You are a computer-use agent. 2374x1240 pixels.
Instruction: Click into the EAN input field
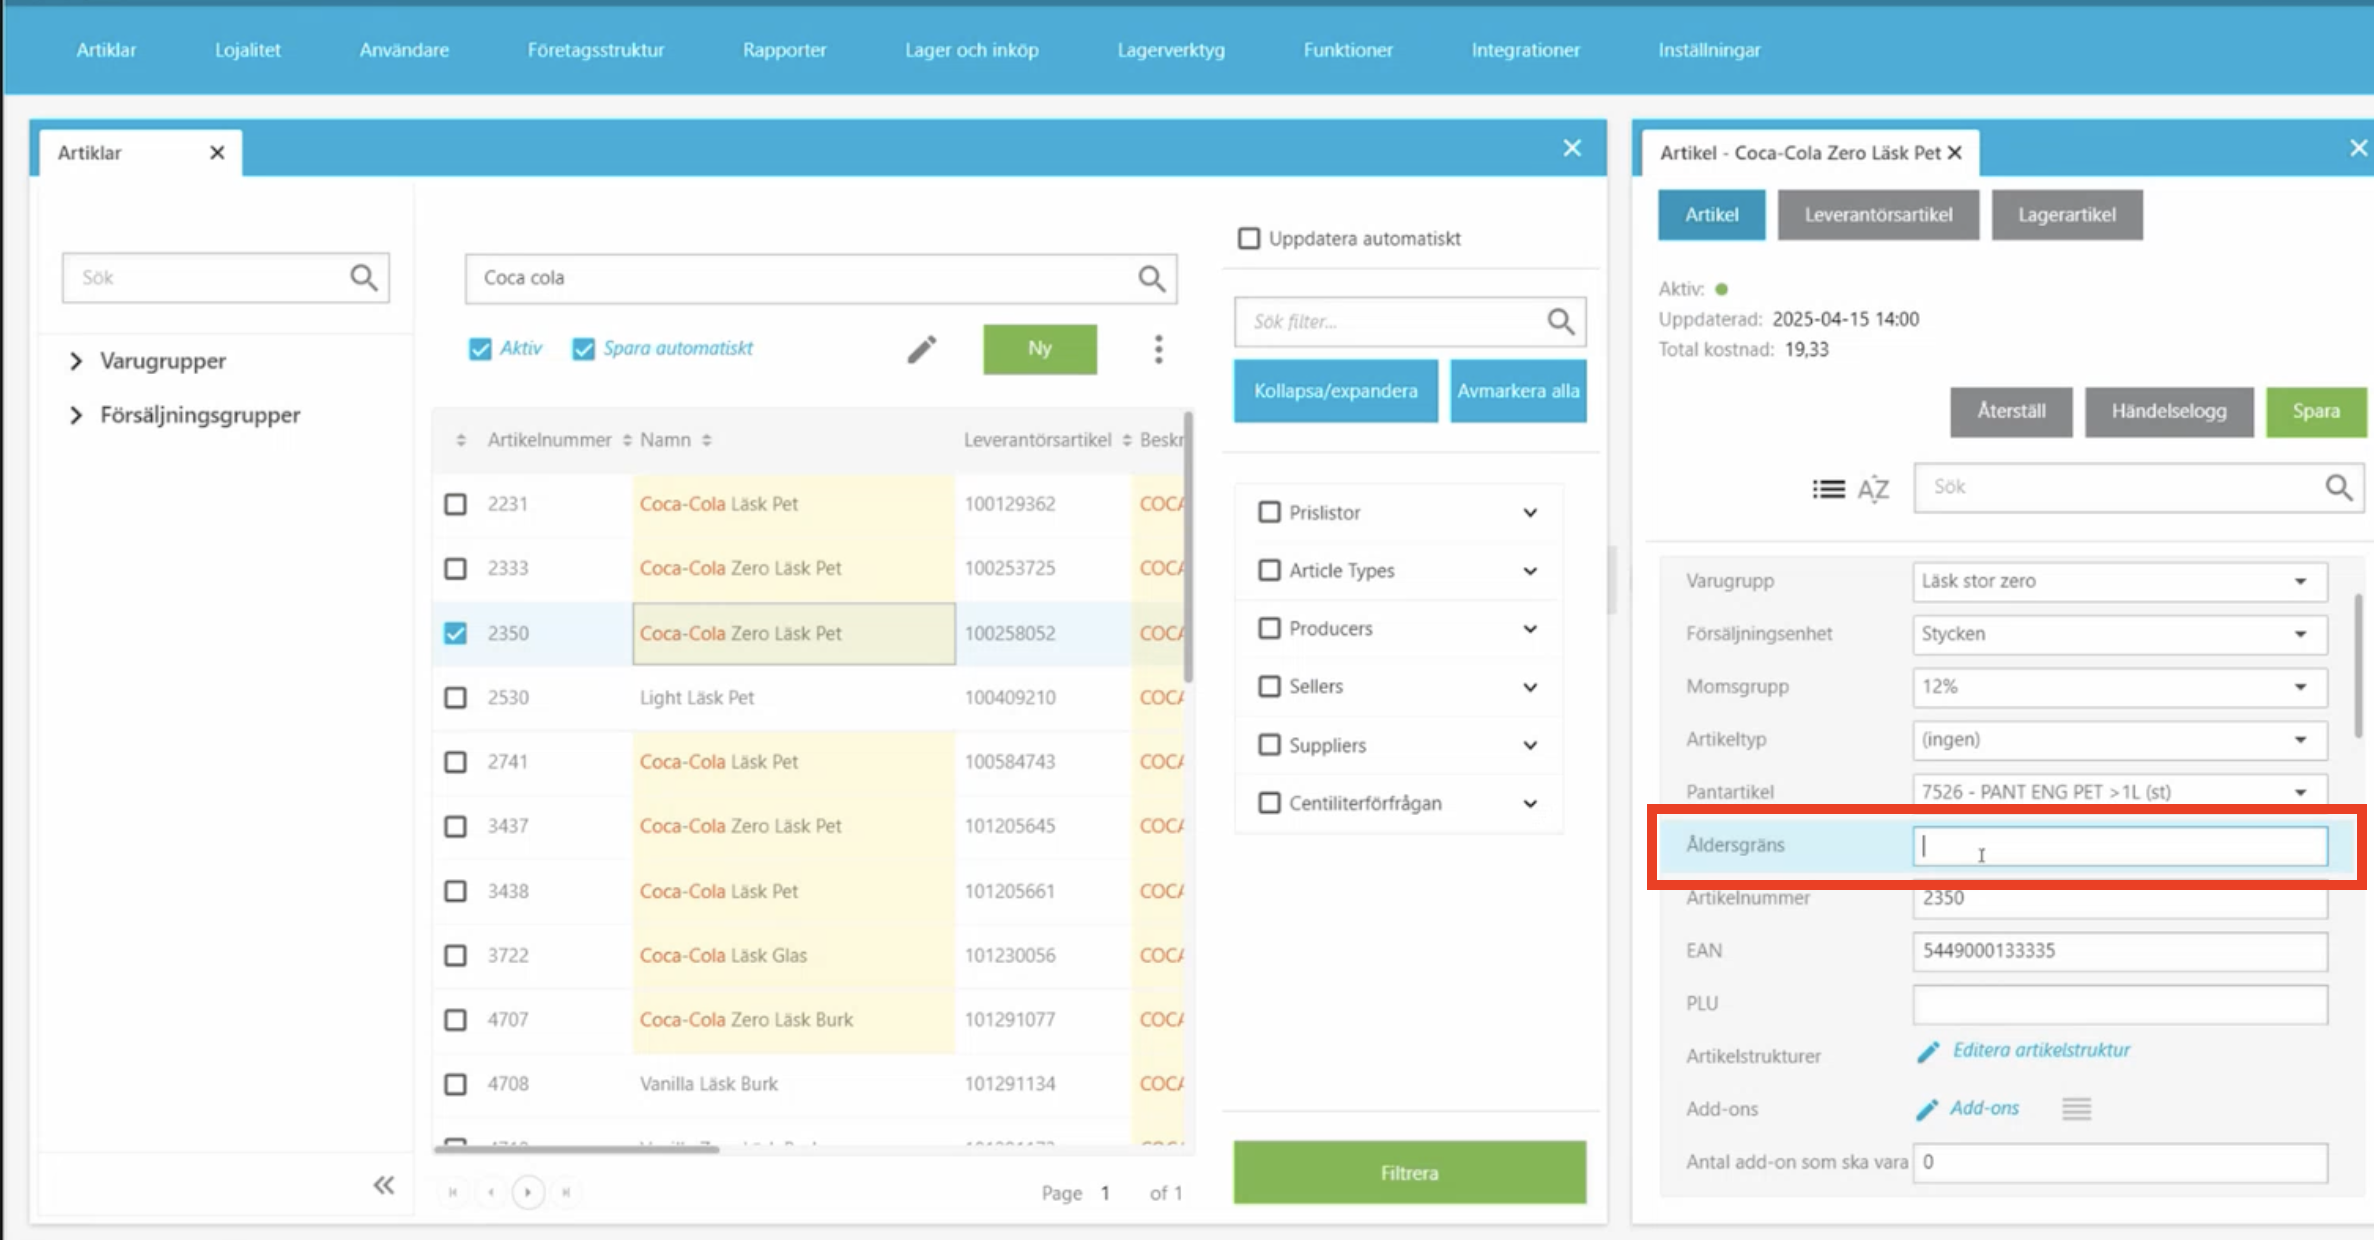(2119, 951)
